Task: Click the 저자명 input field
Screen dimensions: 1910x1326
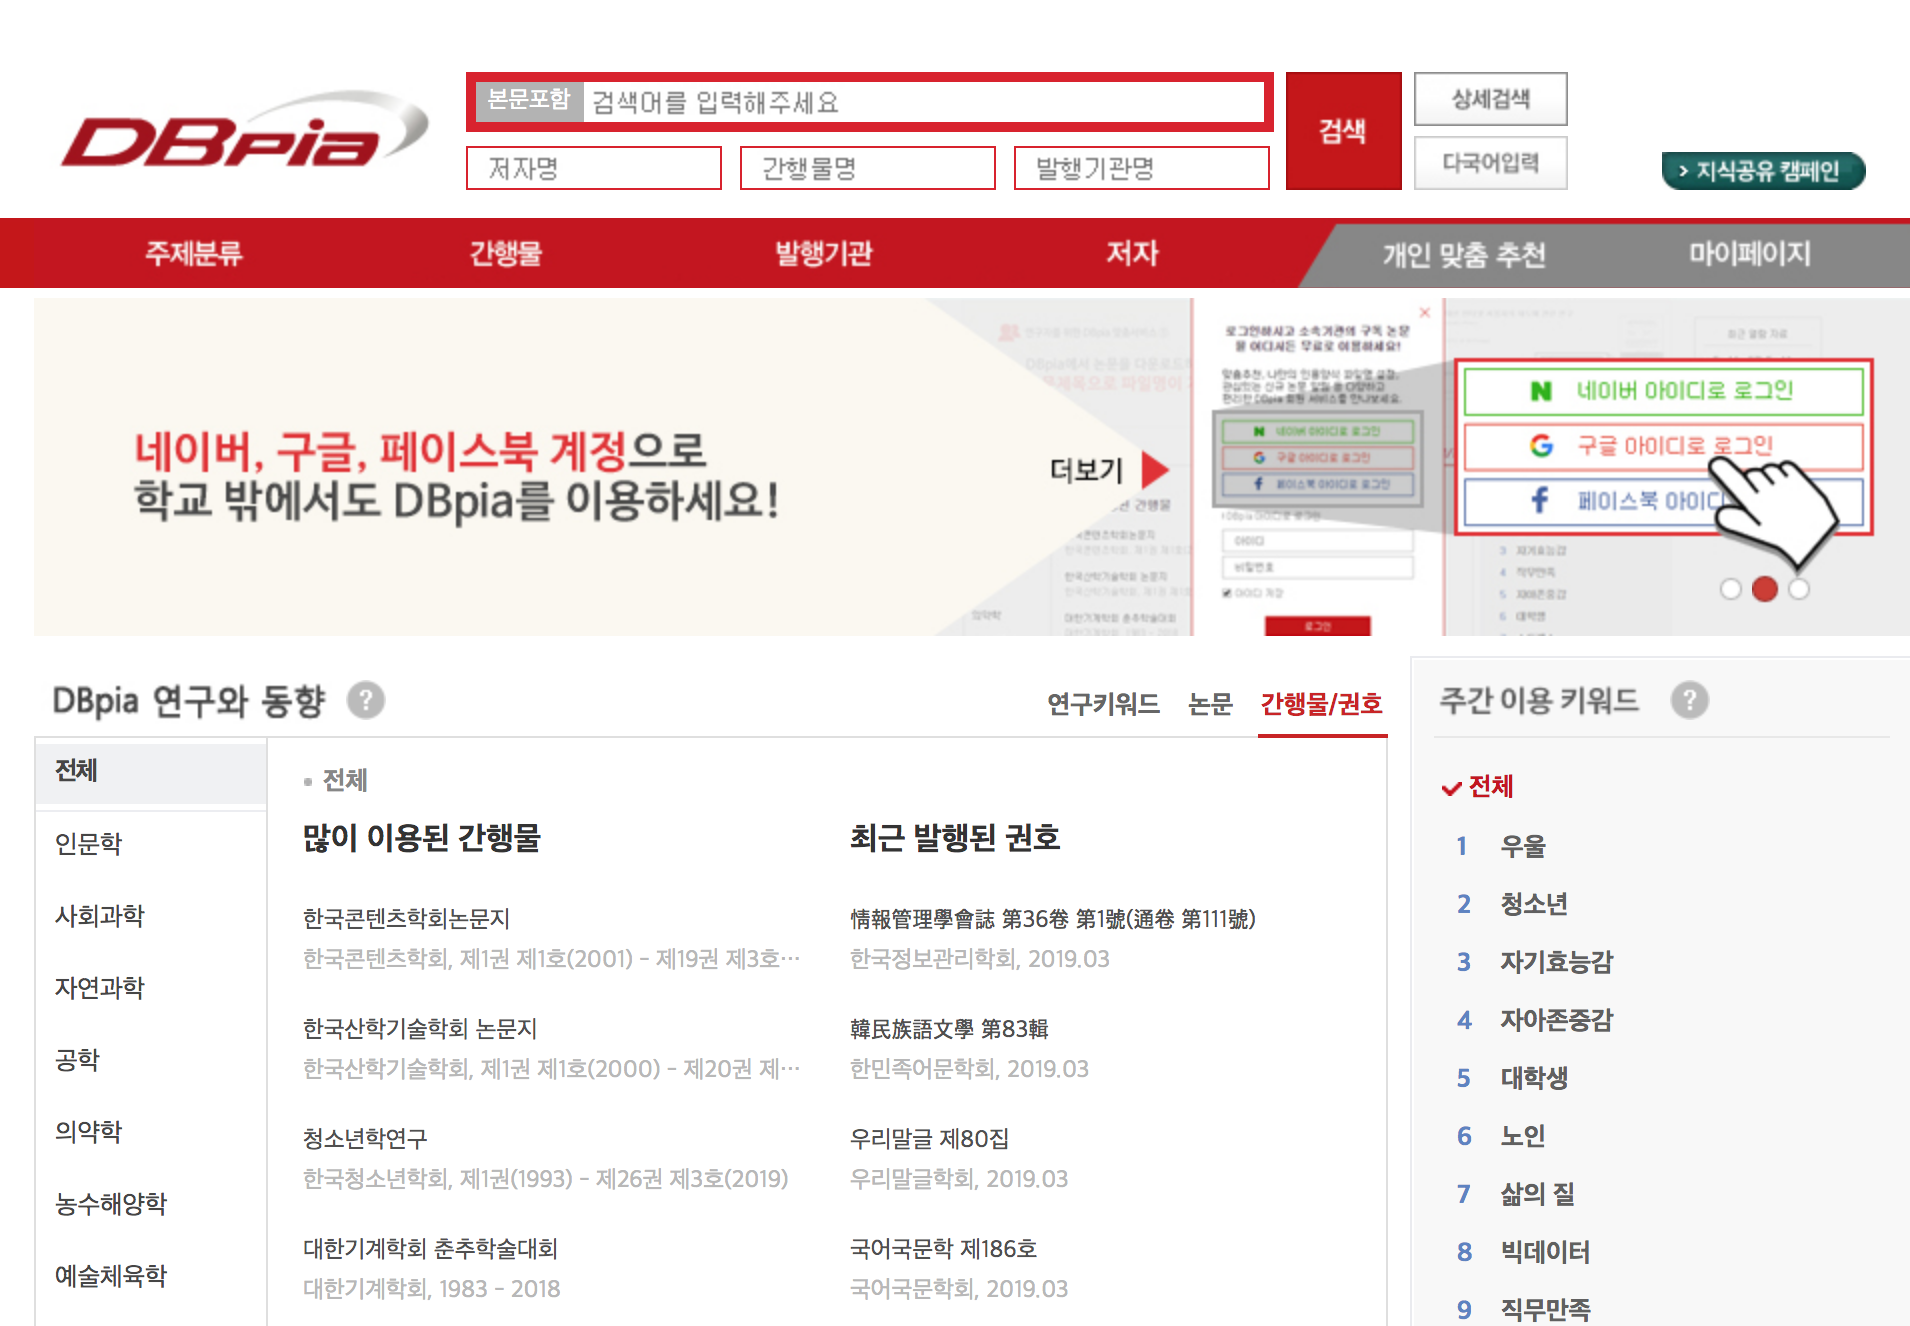Action: coord(594,168)
